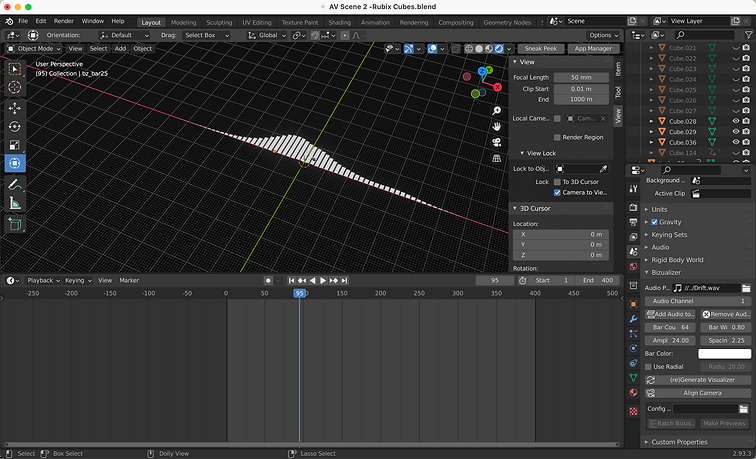
Task: Open World properties tab icon
Action: click(634, 267)
